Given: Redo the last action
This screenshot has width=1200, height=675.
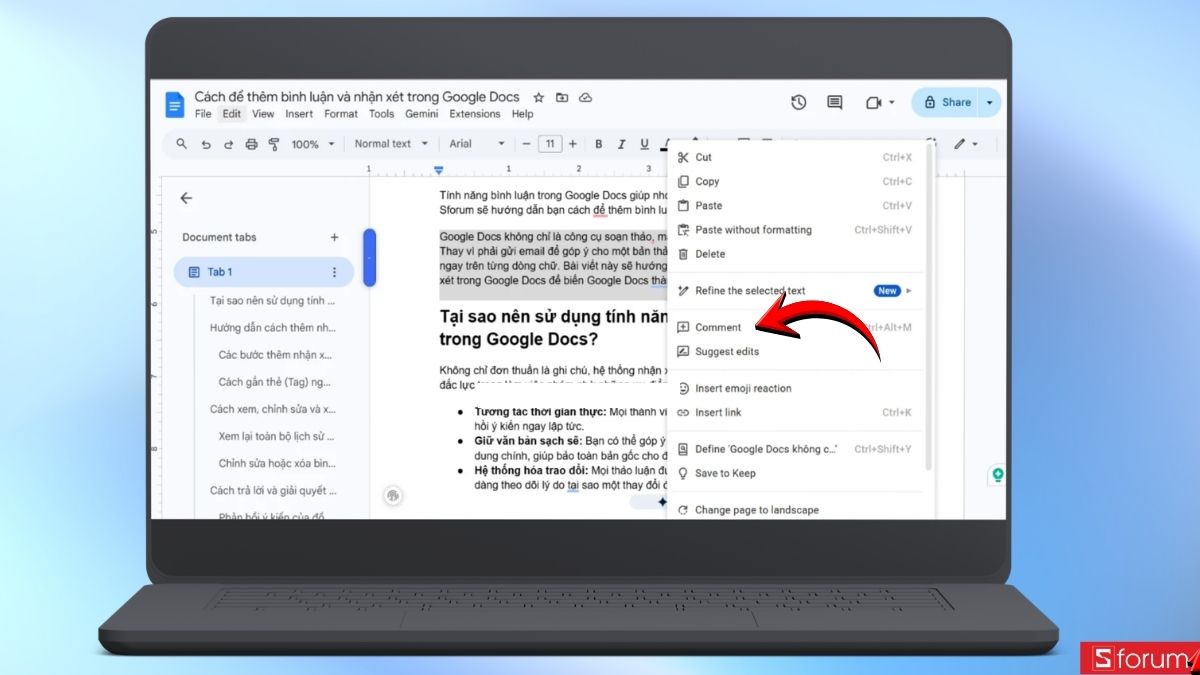Looking at the screenshot, I should pyautogui.click(x=228, y=144).
